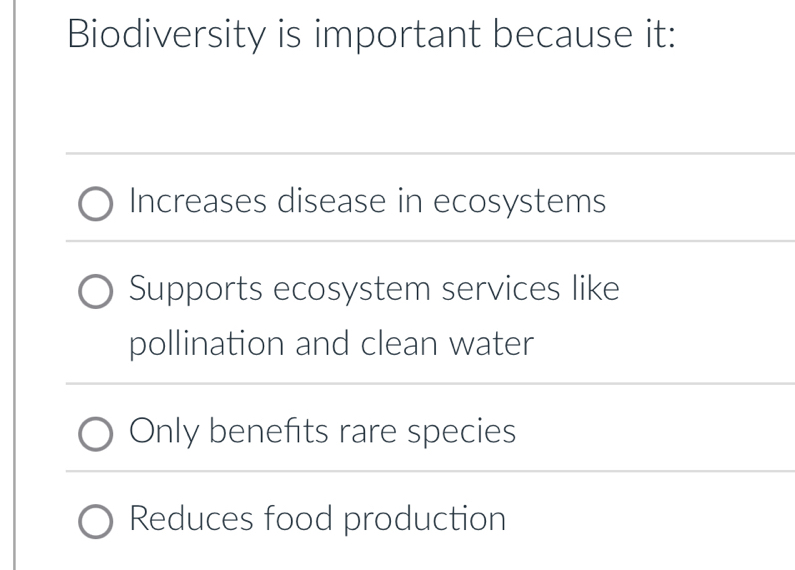The height and width of the screenshot is (570, 795).
Task: Click the word 'because' in the question heading
Action: point(558,39)
